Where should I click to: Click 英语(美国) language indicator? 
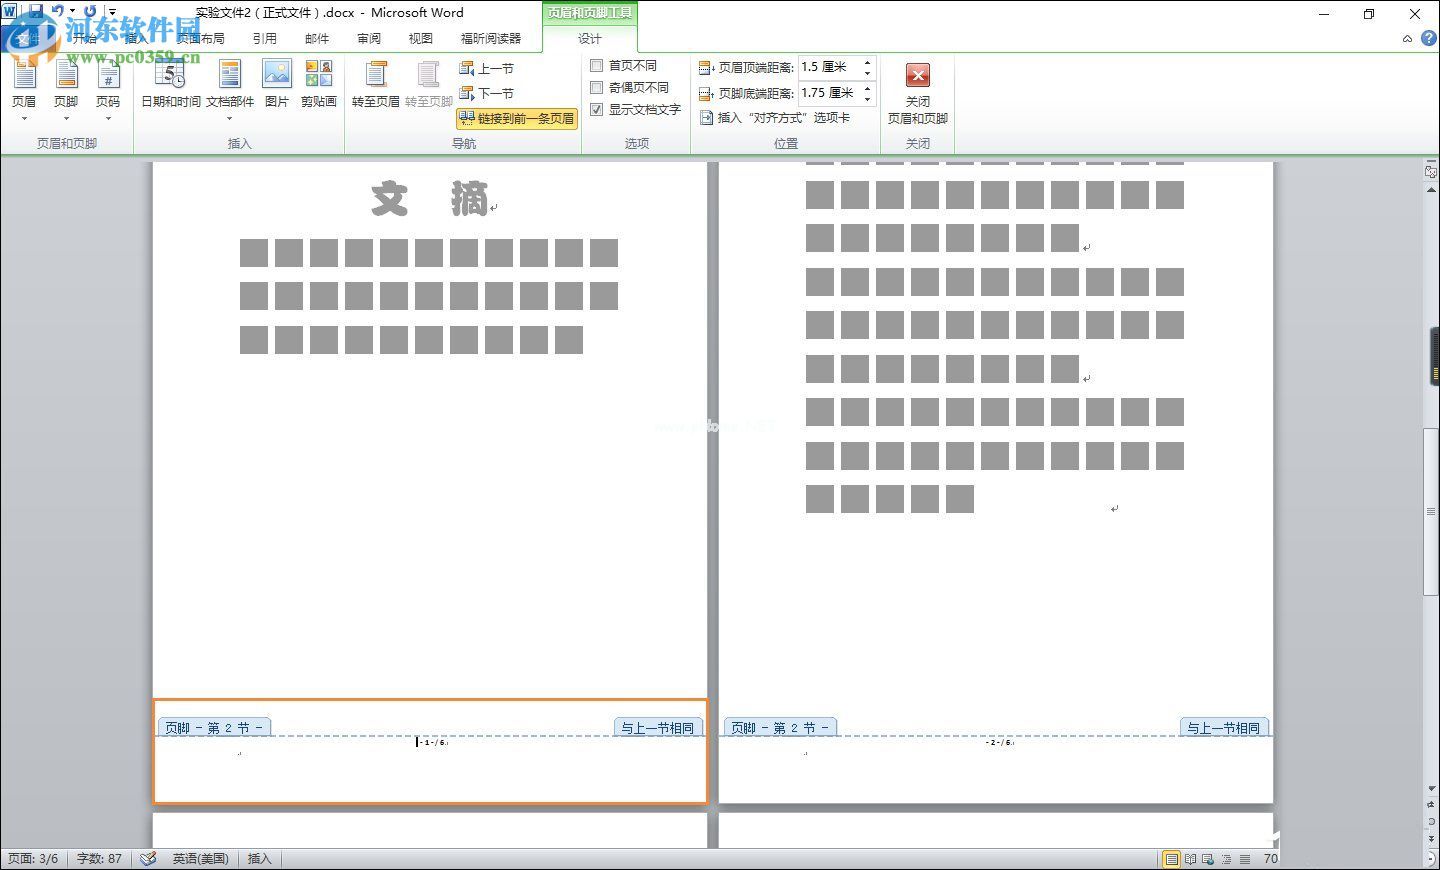(201, 859)
